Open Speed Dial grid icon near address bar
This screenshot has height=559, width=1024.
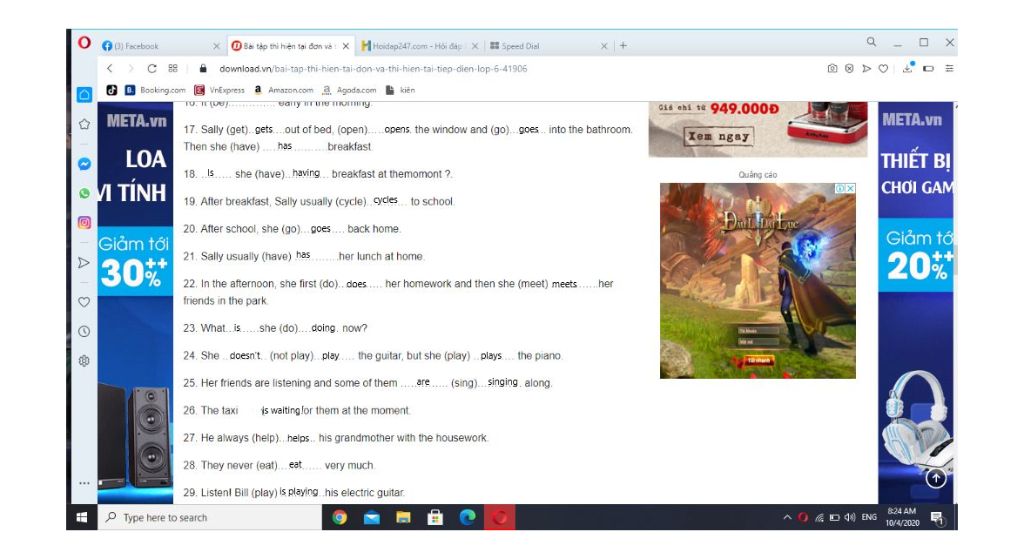click(173, 68)
